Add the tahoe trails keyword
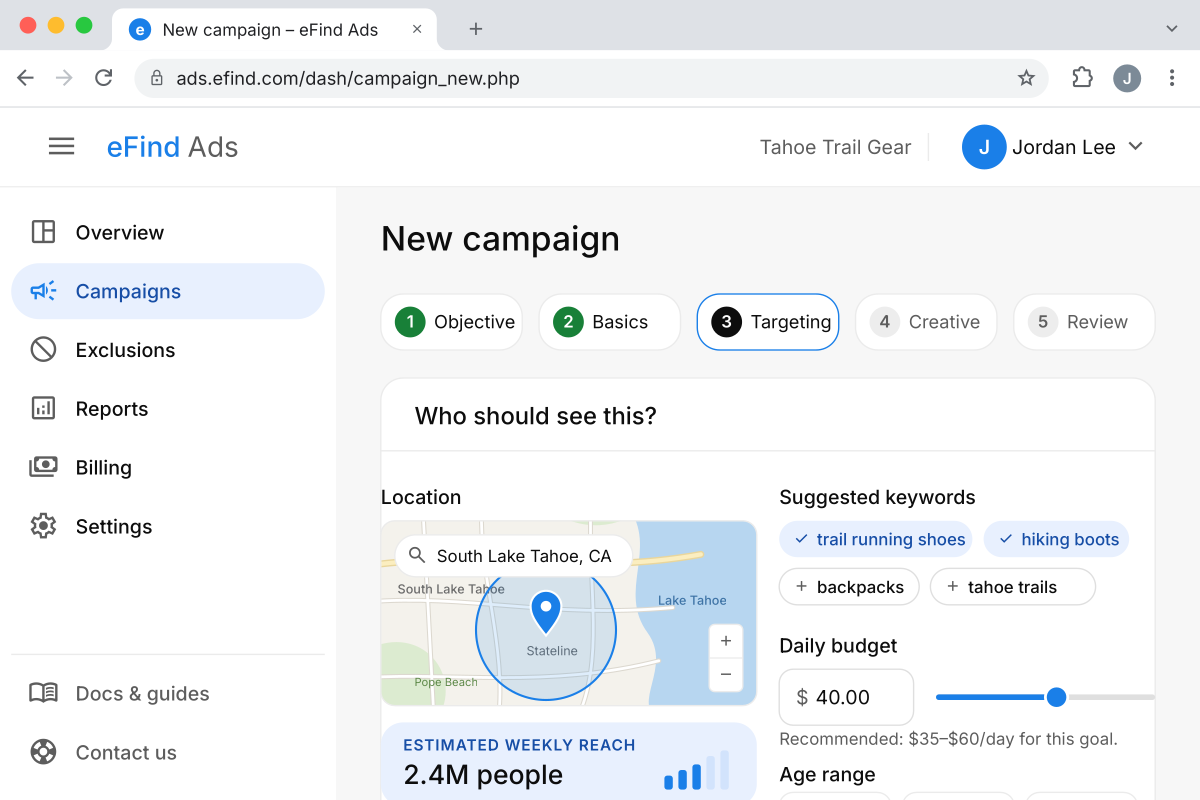Screen dimensions: 1200x800 pyautogui.click(x=1013, y=587)
